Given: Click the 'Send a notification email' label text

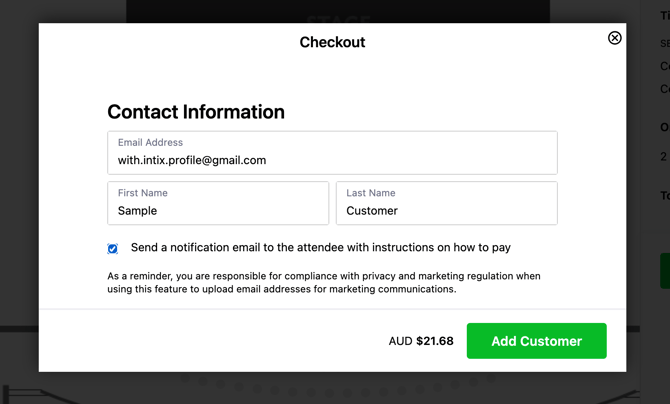Looking at the screenshot, I should 320,247.
